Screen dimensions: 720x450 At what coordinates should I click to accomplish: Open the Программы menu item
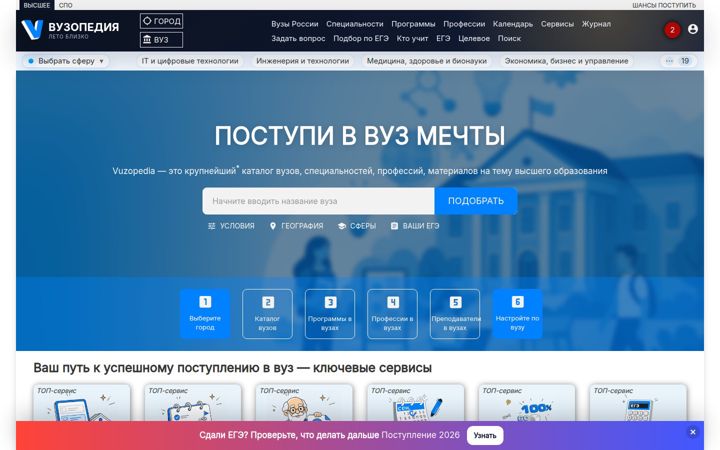click(413, 24)
